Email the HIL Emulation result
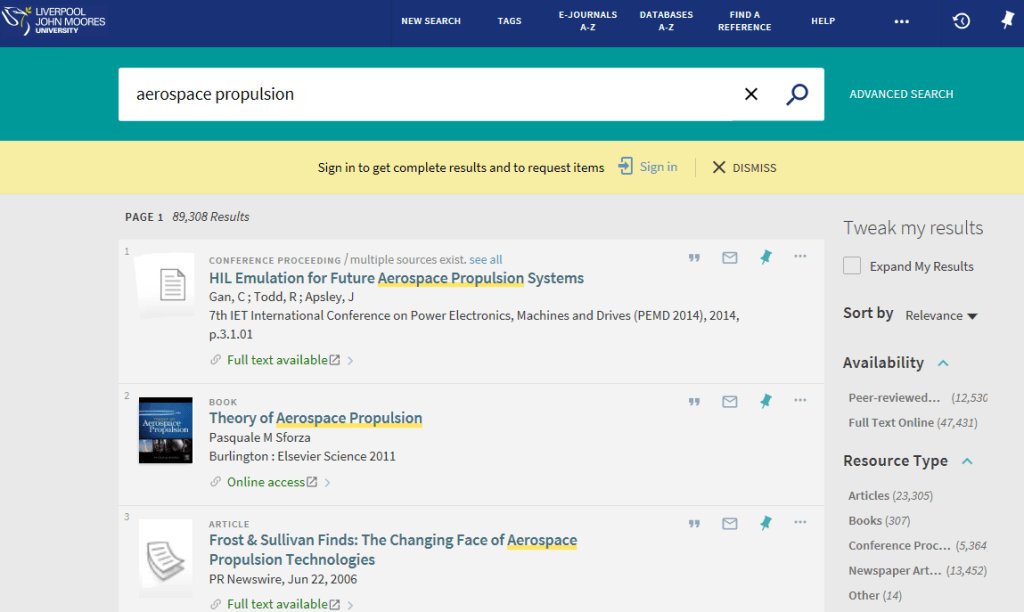This screenshot has width=1024, height=612. (729, 257)
